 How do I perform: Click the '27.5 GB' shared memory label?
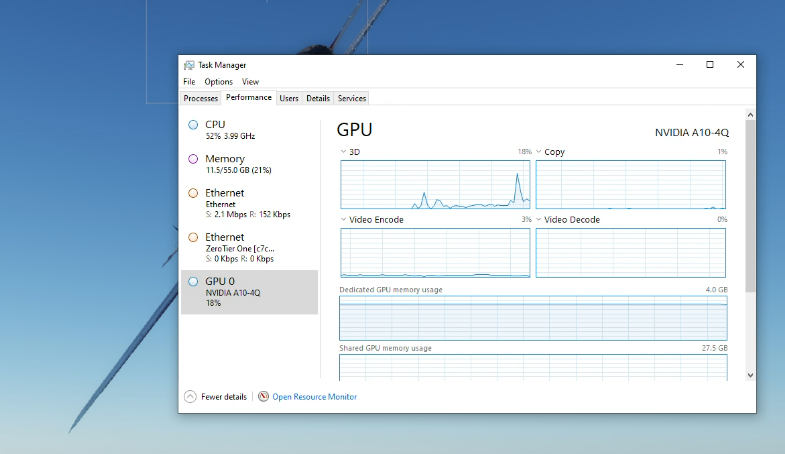(714, 348)
